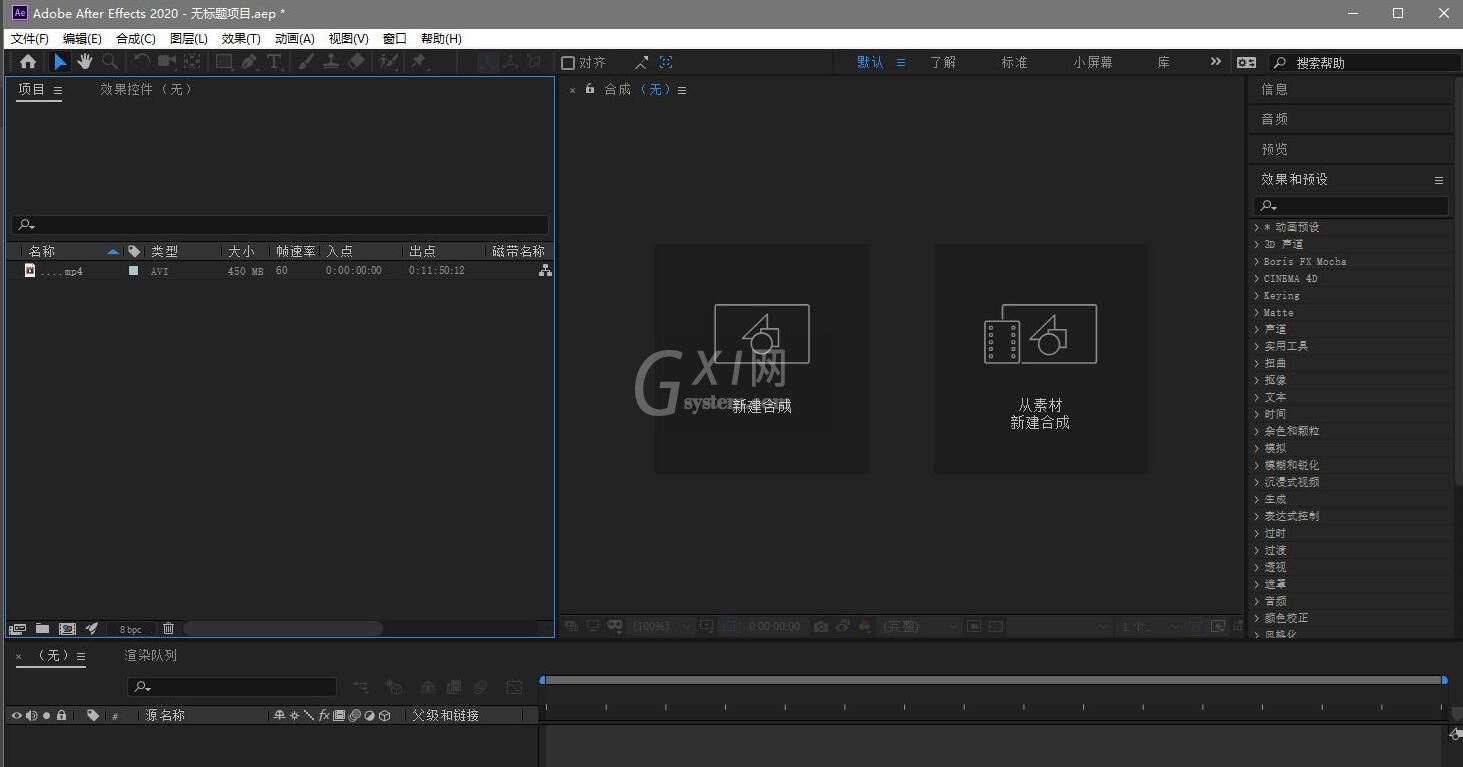1463x767 pixels.
Task: Enable the 对齐 snapping checkbox
Action: 568,63
